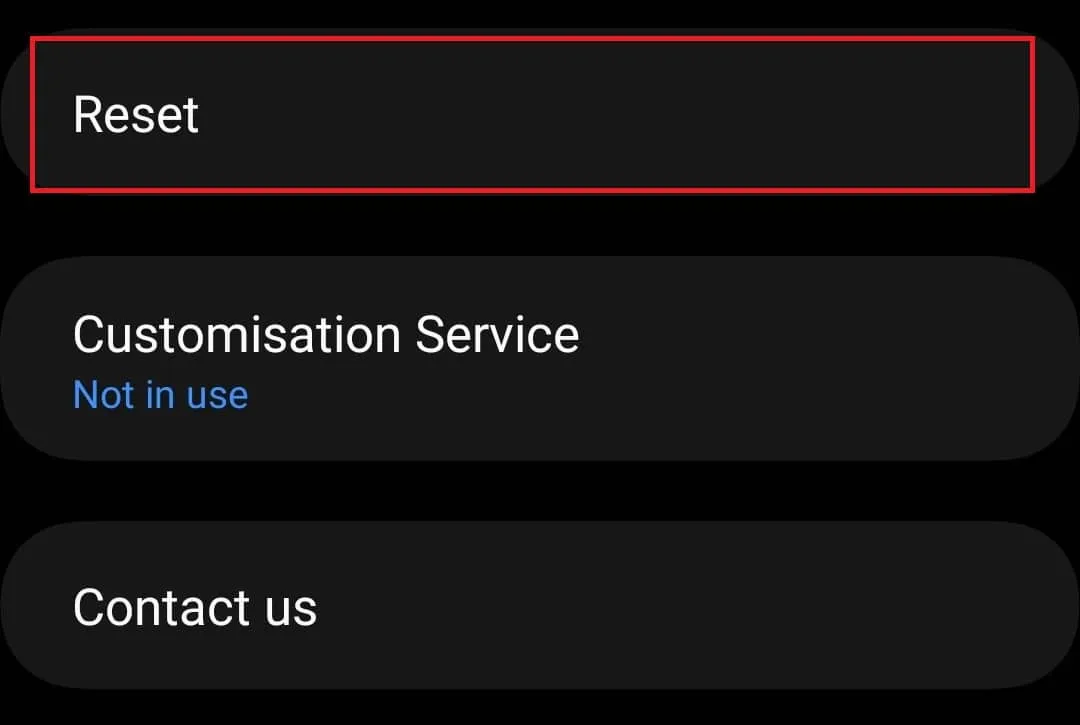Click the word 'Contact' in the last card
Screen dimensions: 1080x725
click(x=161, y=607)
